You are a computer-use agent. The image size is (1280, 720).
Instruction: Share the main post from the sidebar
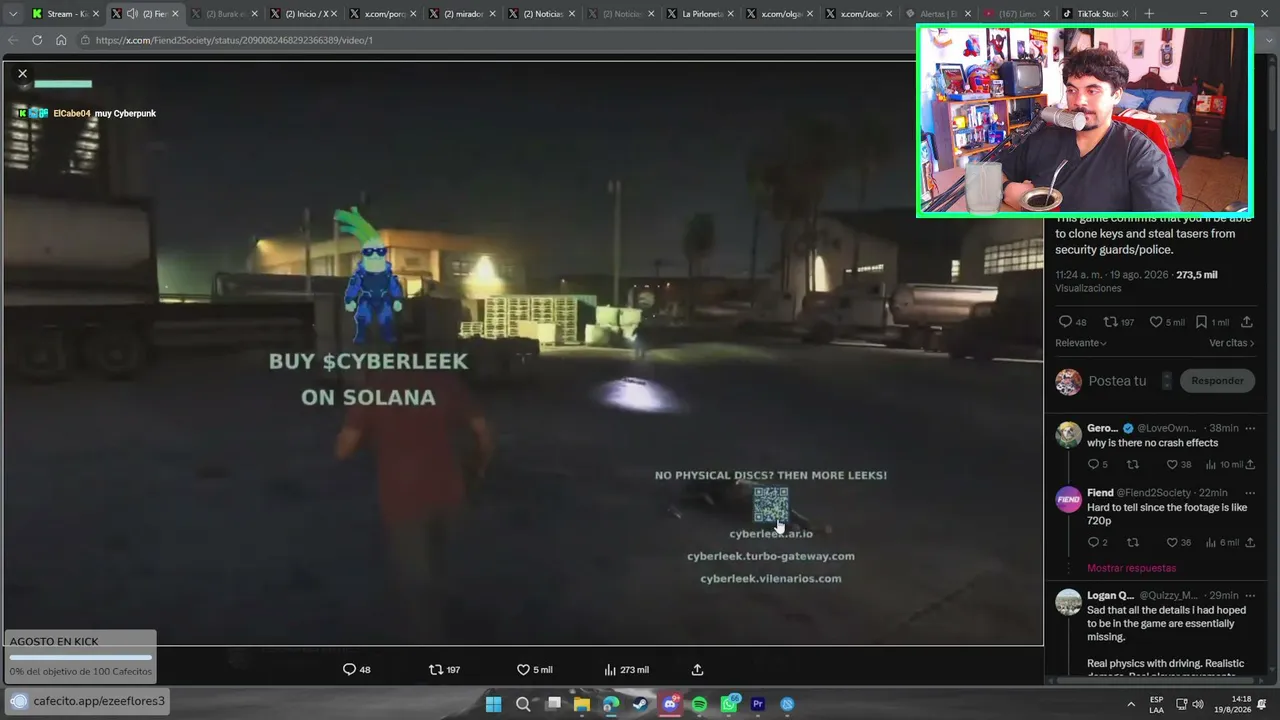point(1247,322)
